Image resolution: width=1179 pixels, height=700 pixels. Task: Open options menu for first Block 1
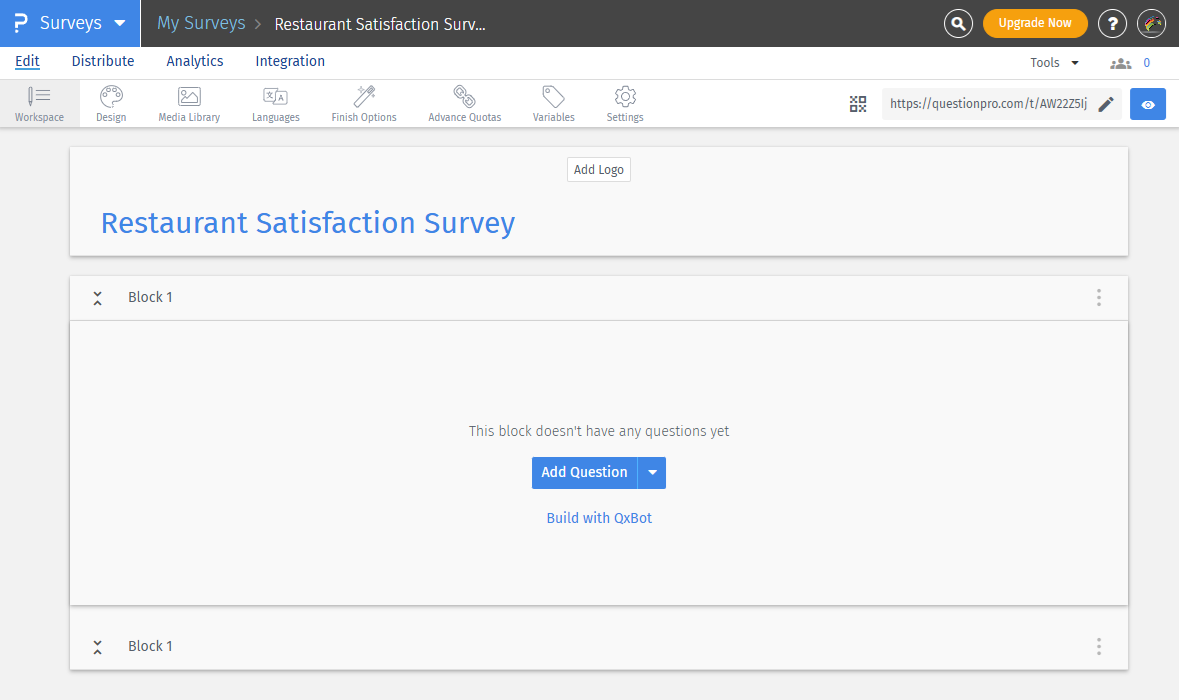coord(1098,298)
